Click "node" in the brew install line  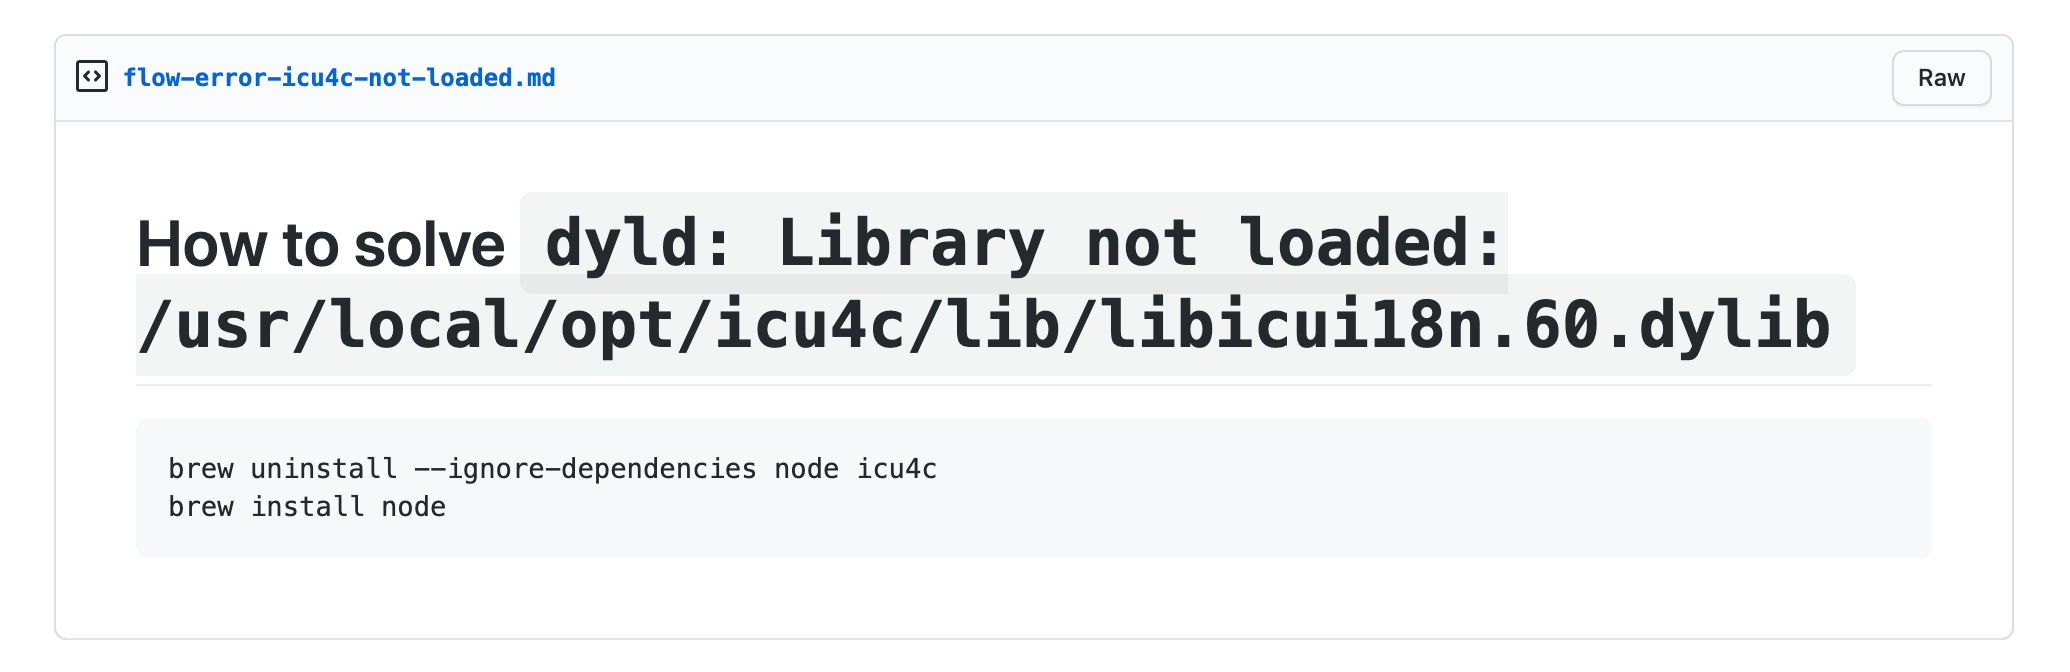point(414,507)
